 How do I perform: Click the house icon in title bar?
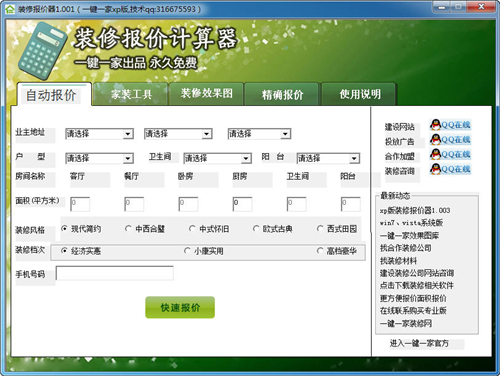click(x=10, y=9)
